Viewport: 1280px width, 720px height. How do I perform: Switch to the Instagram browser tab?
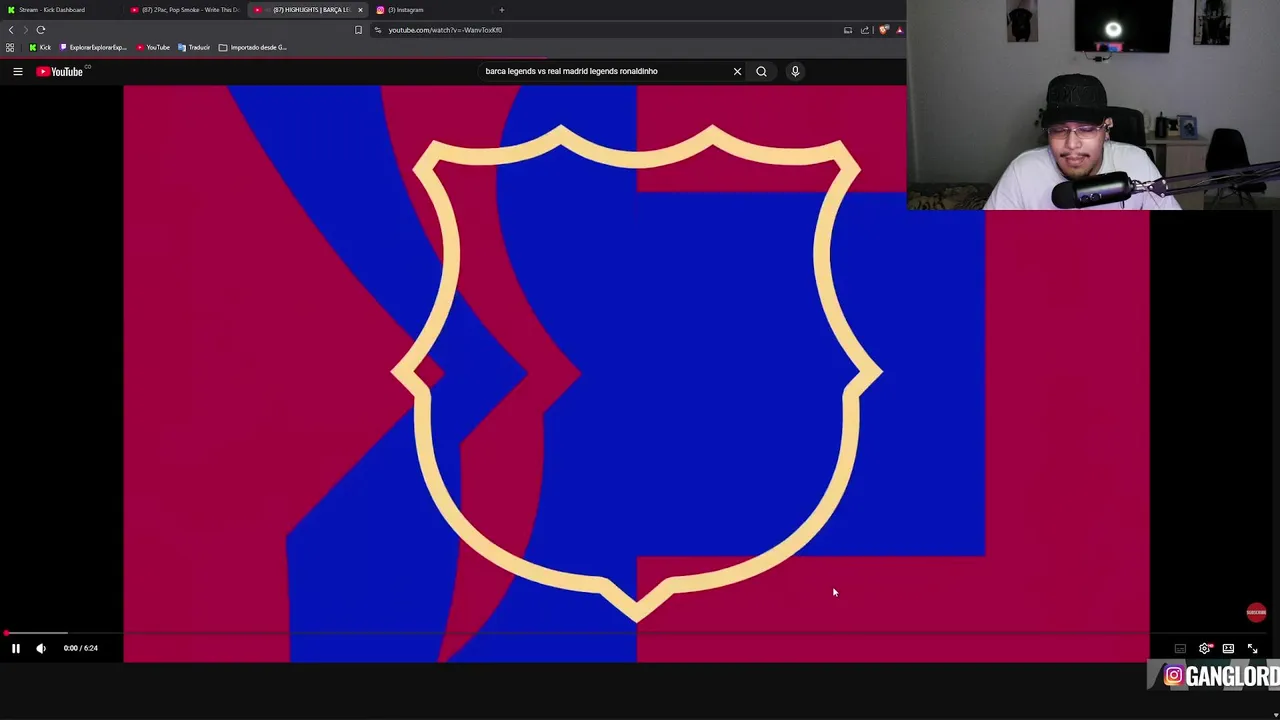pos(428,10)
